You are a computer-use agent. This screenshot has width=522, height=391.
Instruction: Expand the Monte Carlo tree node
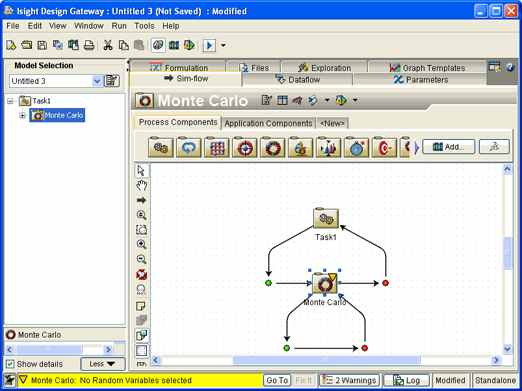click(22, 115)
